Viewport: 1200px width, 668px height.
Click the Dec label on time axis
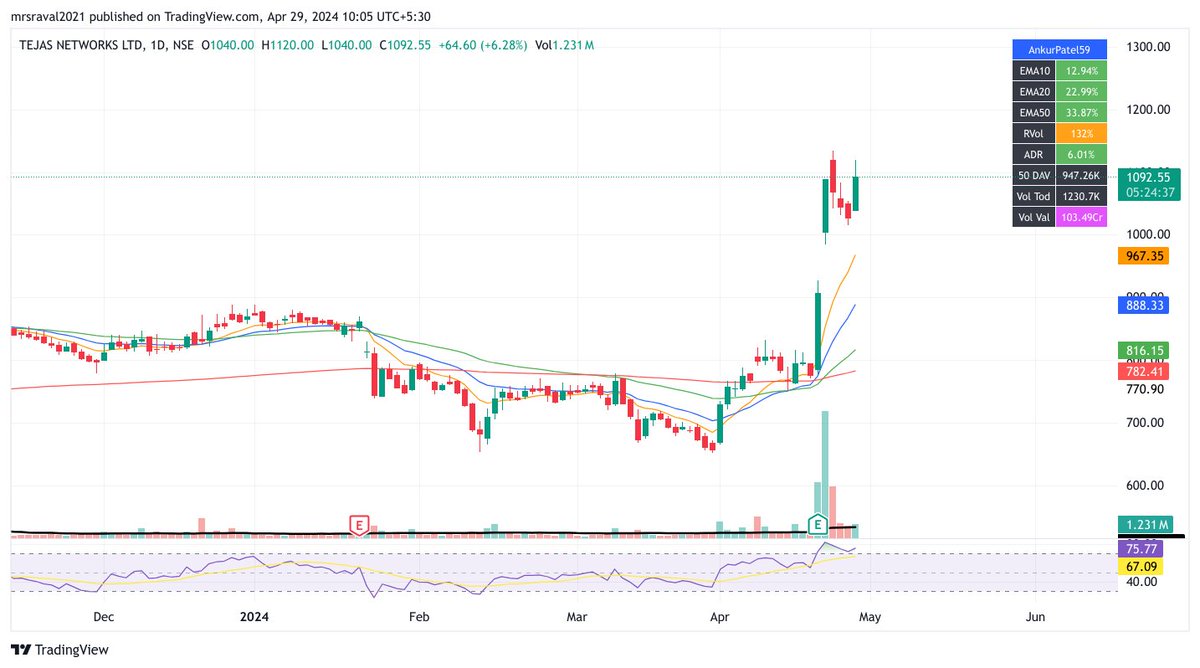[103, 618]
